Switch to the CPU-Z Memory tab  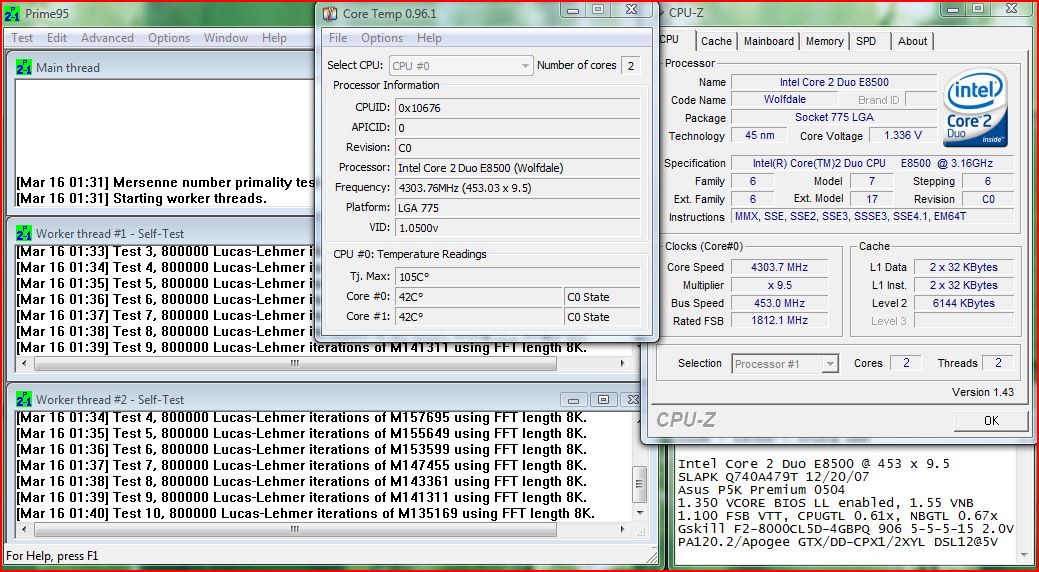pos(824,41)
